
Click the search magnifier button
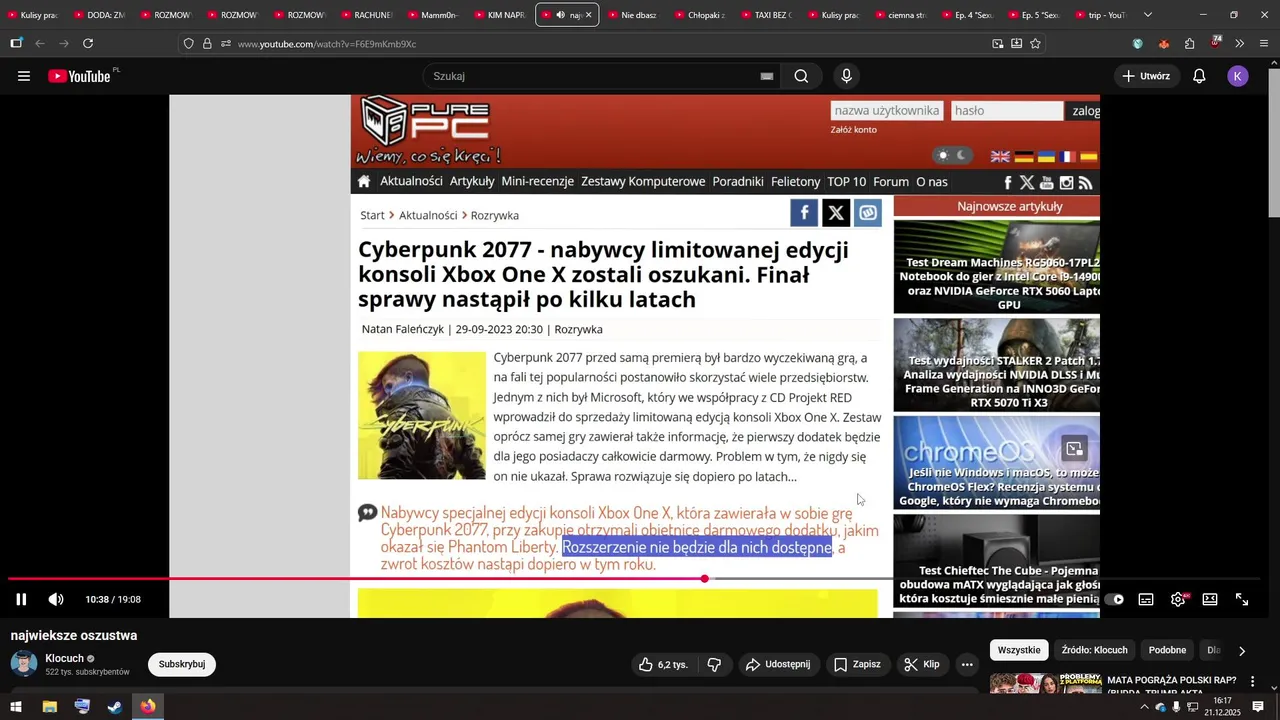point(801,76)
